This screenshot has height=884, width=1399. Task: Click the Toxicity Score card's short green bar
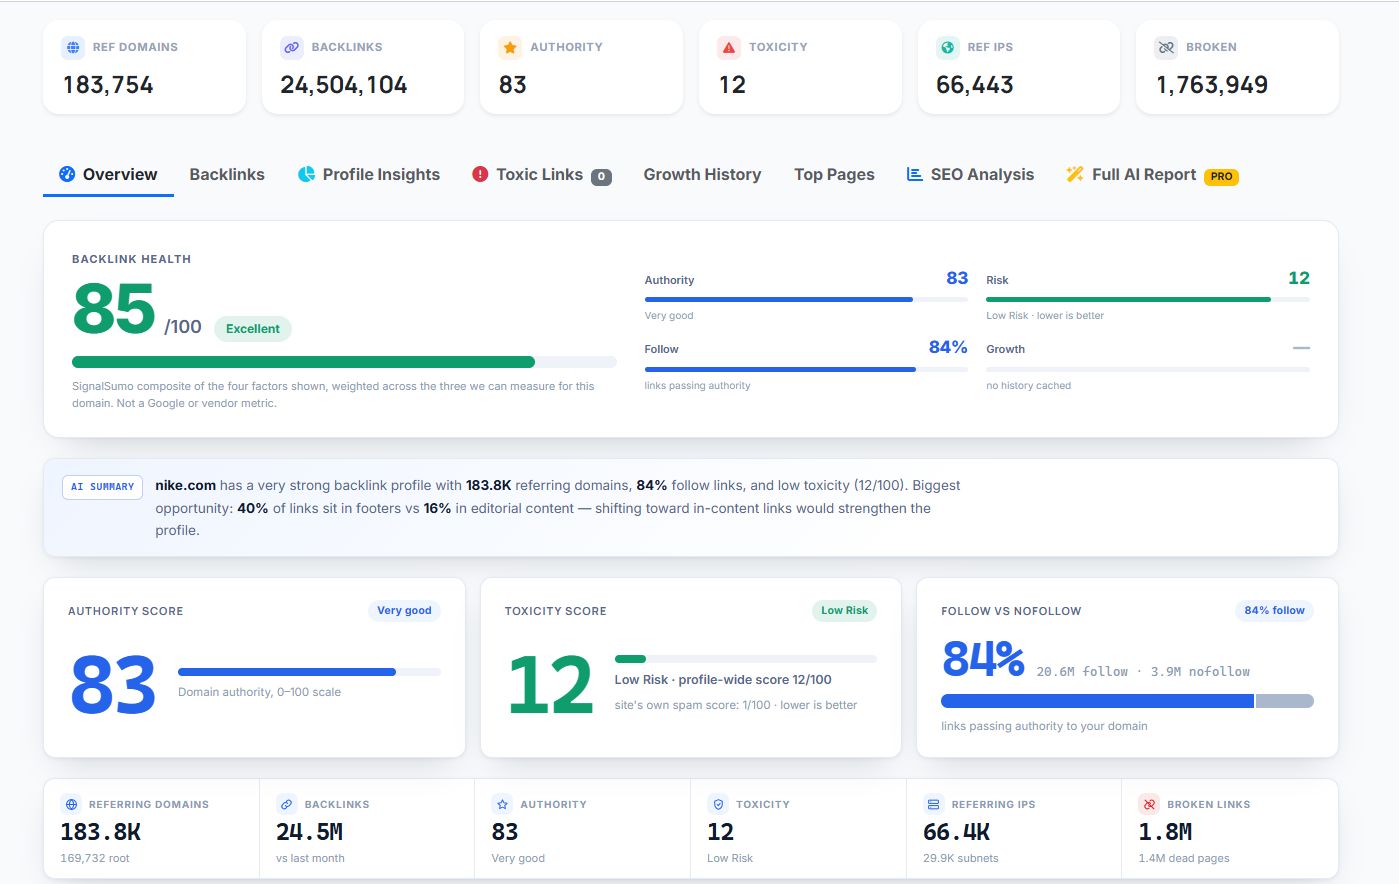coord(630,659)
